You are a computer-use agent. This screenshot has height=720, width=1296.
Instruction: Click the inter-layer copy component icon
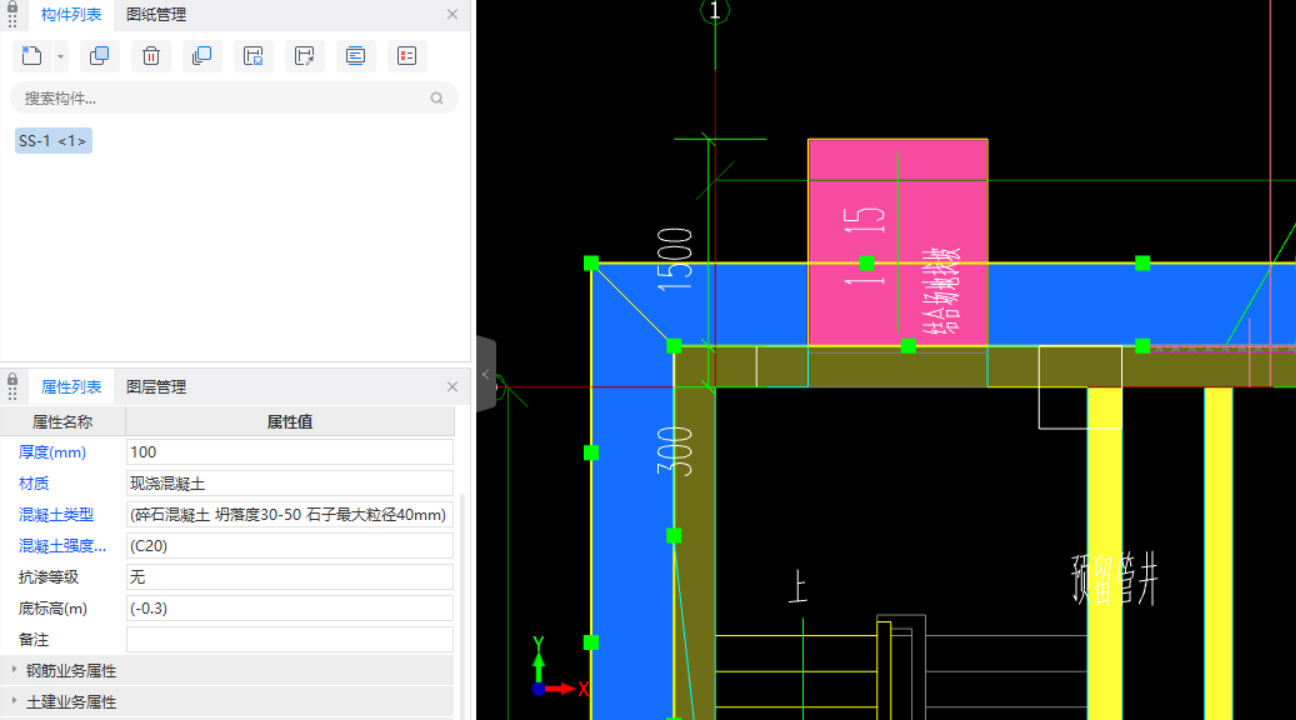202,56
